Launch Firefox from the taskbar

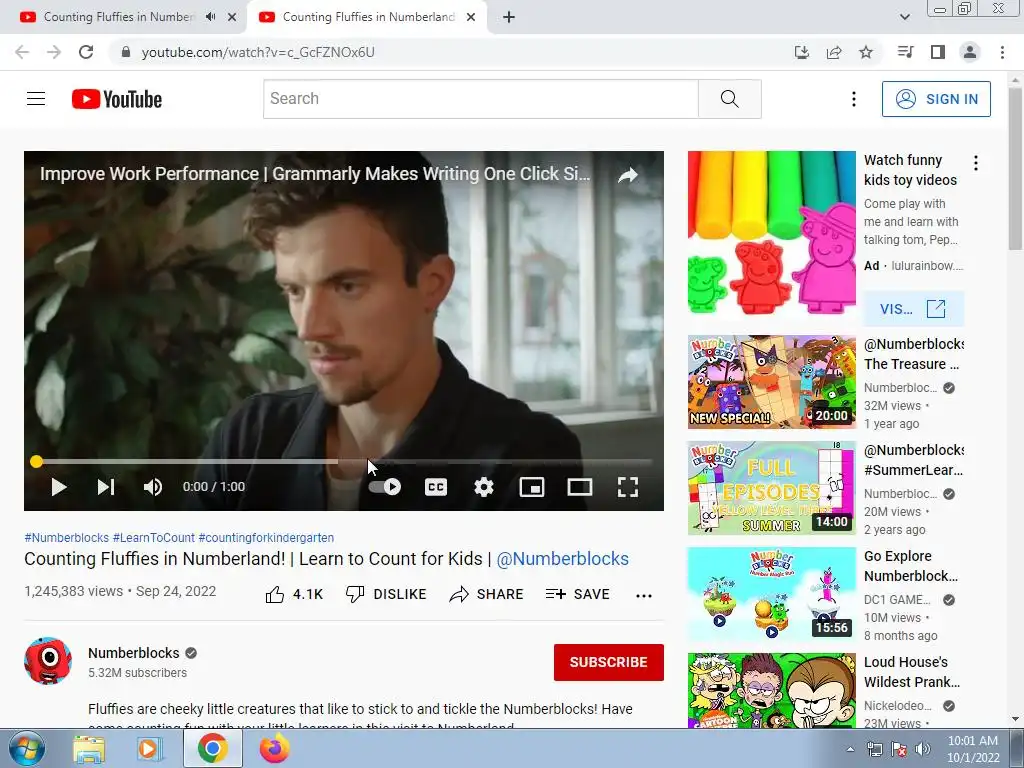click(x=274, y=748)
